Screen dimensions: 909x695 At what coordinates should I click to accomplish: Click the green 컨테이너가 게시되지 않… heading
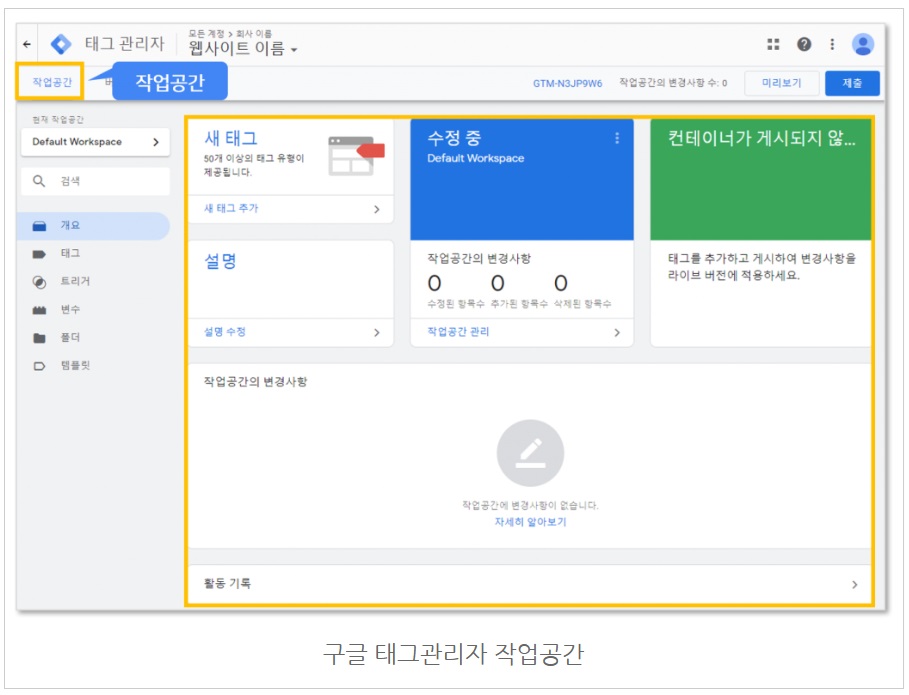pos(762,138)
